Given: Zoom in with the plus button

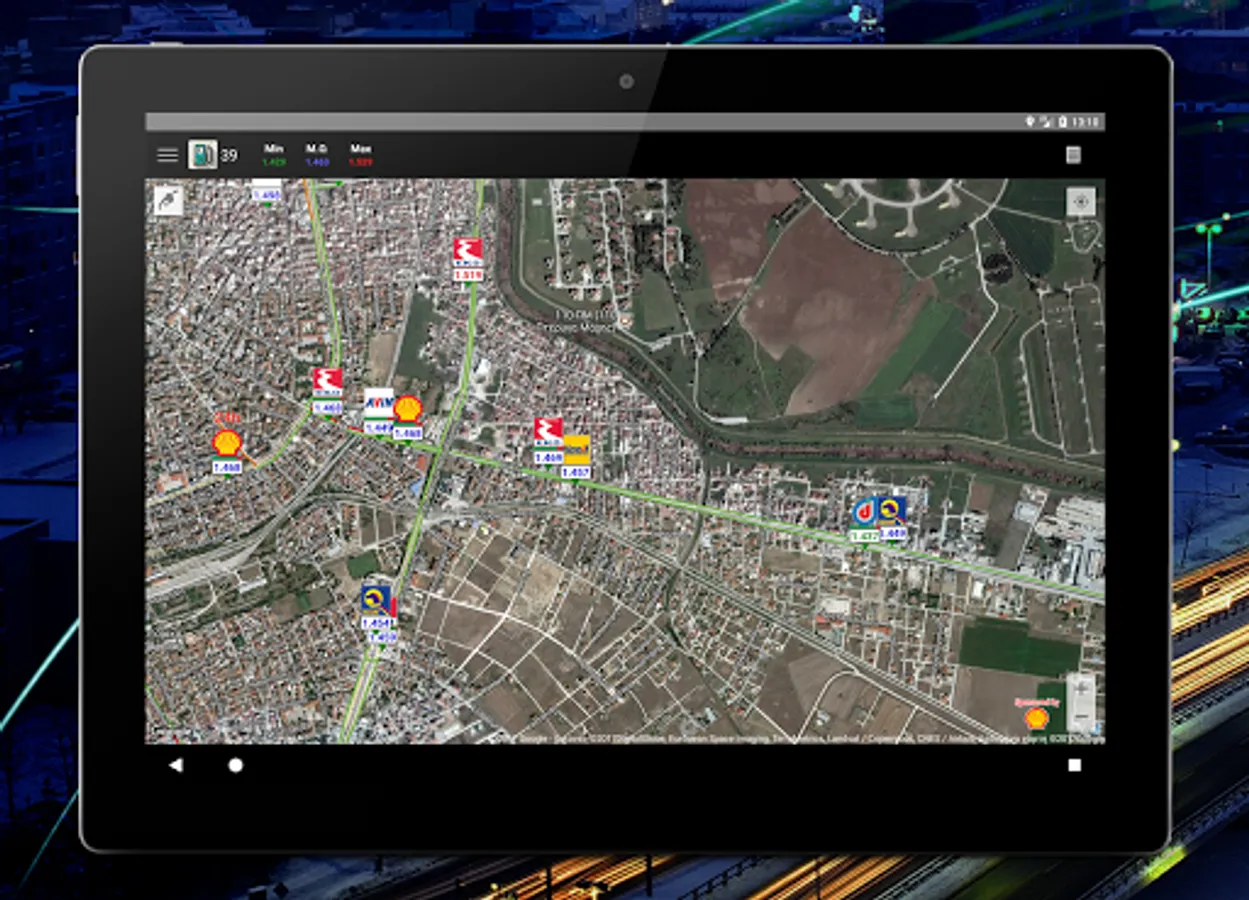Looking at the screenshot, I should [1081, 690].
